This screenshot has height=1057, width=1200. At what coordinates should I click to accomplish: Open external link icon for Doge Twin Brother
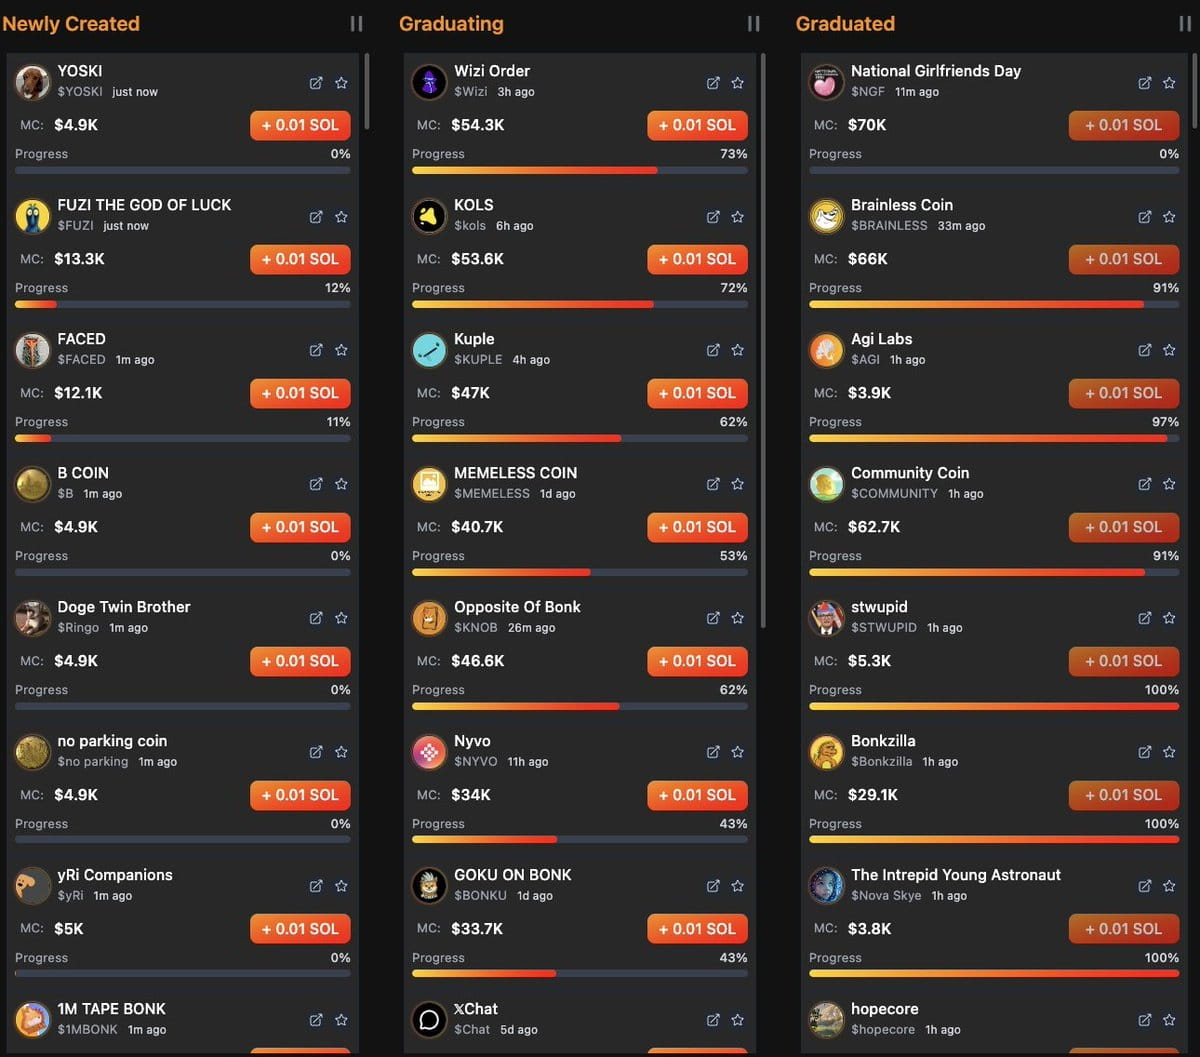(316, 619)
